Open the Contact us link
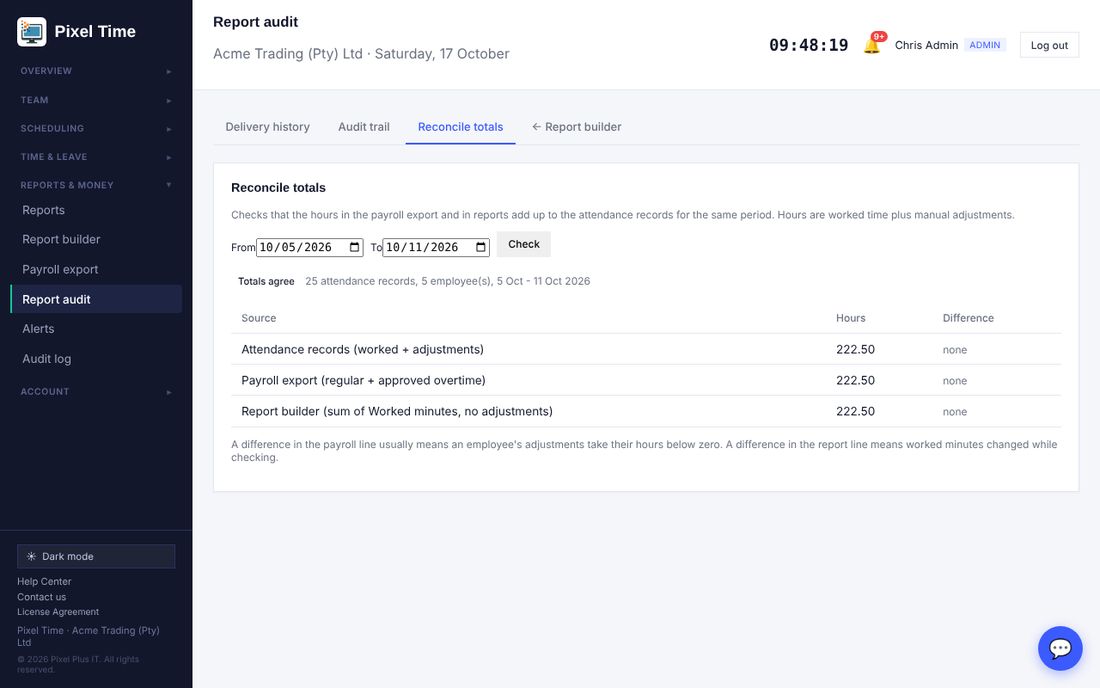 41,597
